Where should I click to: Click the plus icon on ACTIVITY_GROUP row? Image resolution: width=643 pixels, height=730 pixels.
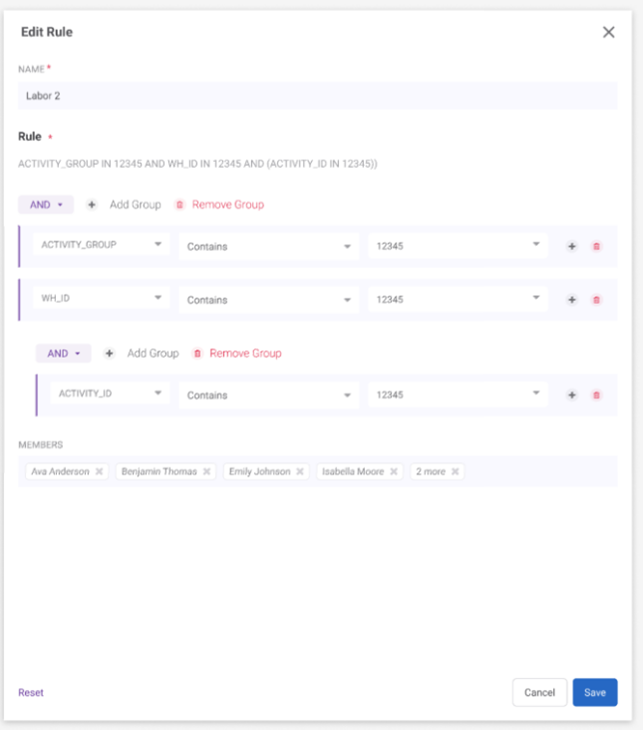coord(572,246)
